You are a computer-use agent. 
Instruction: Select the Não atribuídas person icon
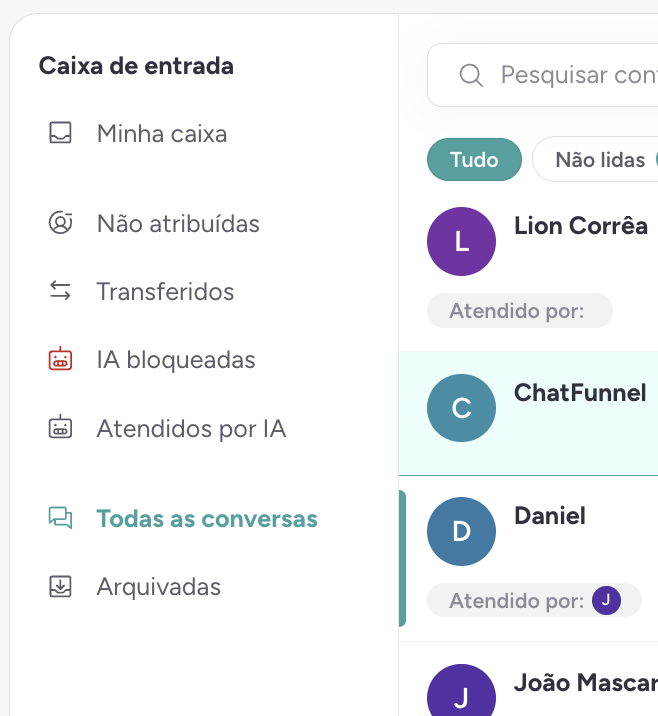tap(60, 223)
